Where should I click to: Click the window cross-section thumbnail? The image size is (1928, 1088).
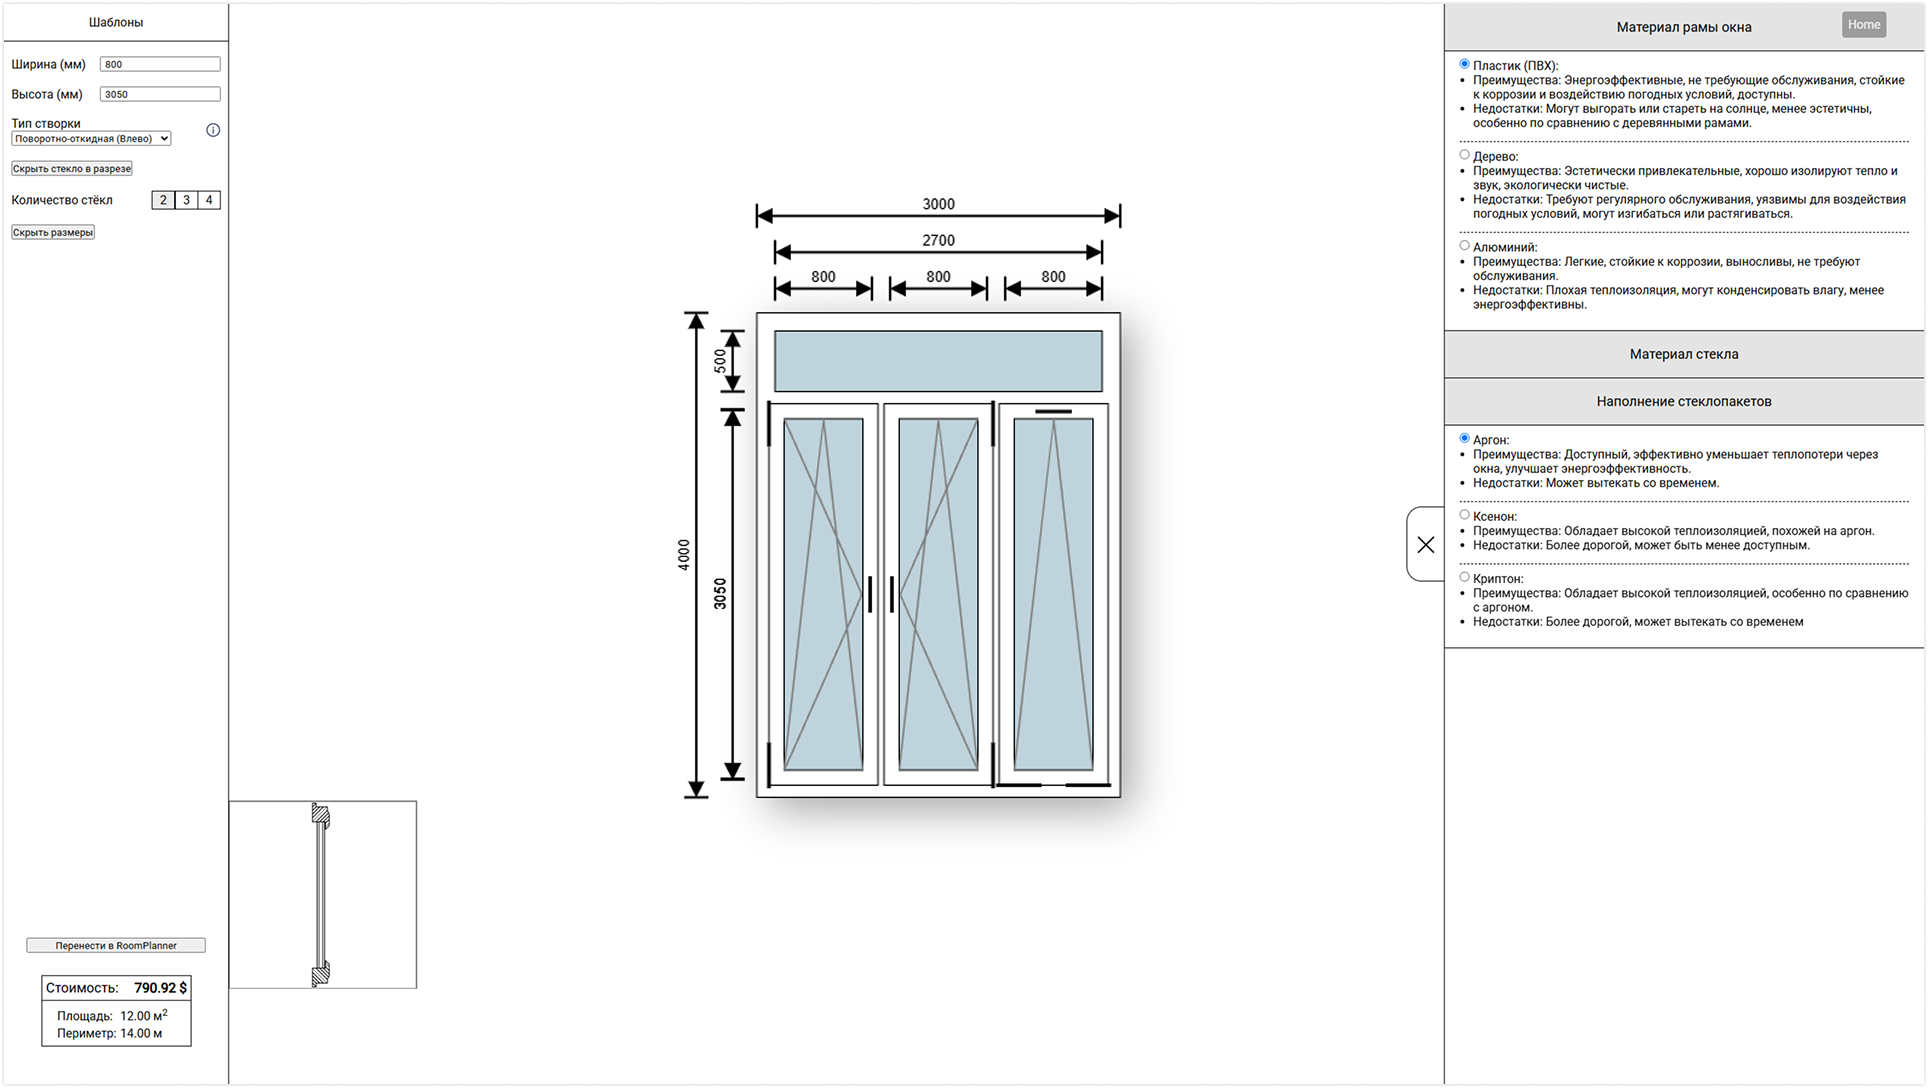pos(322,895)
